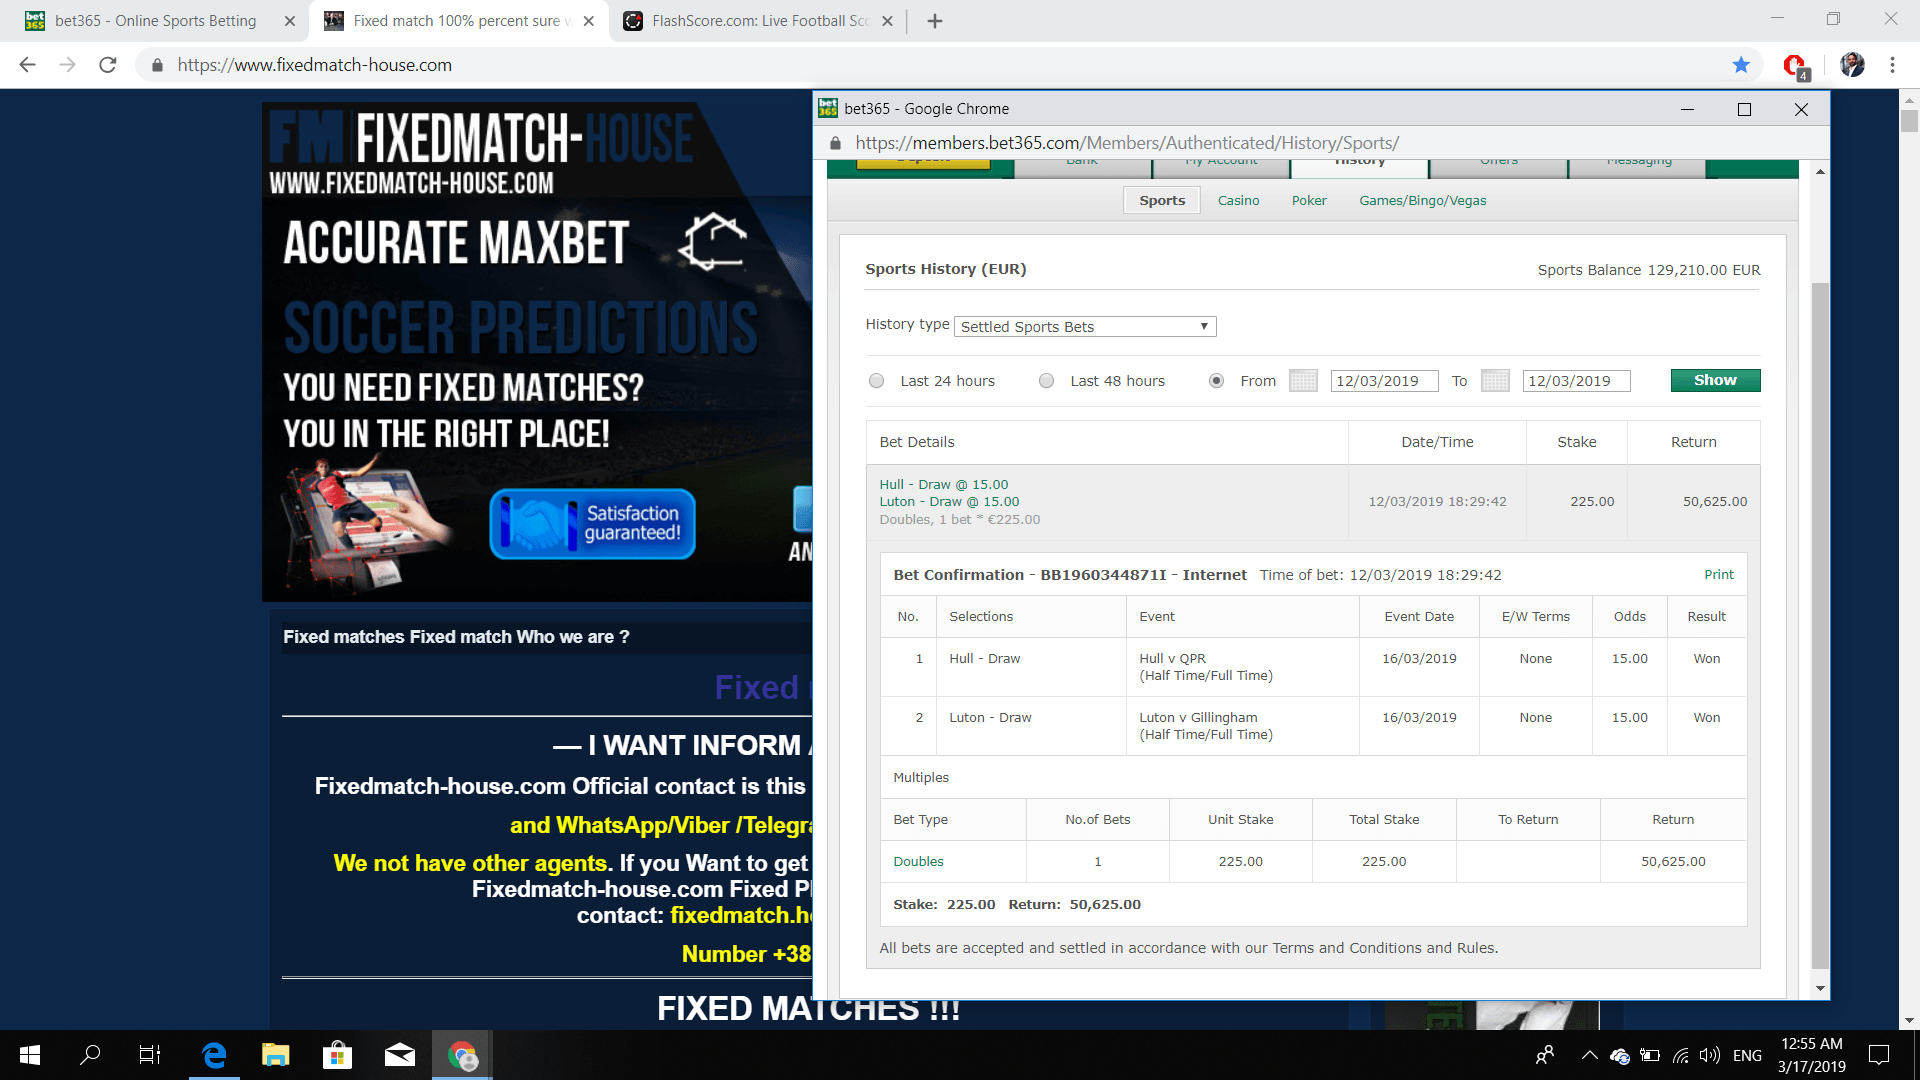Image resolution: width=1920 pixels, height=1080 pixels.
Task: Open the red extension icon with badge 4
Action: pyautogui.click(x=1796, y=66)
